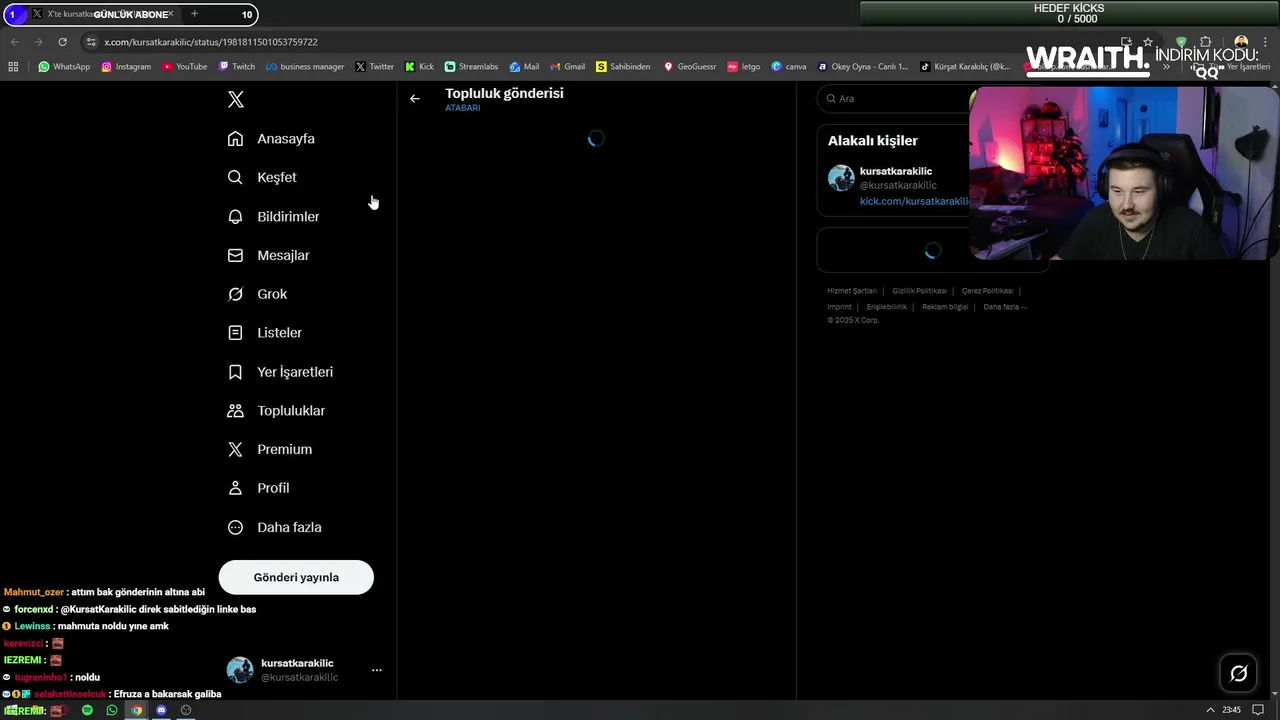The height and width of the screenshot is (720, 1280).
Task: Open GeoGuessr bookmark
Action: coord(690,67)
